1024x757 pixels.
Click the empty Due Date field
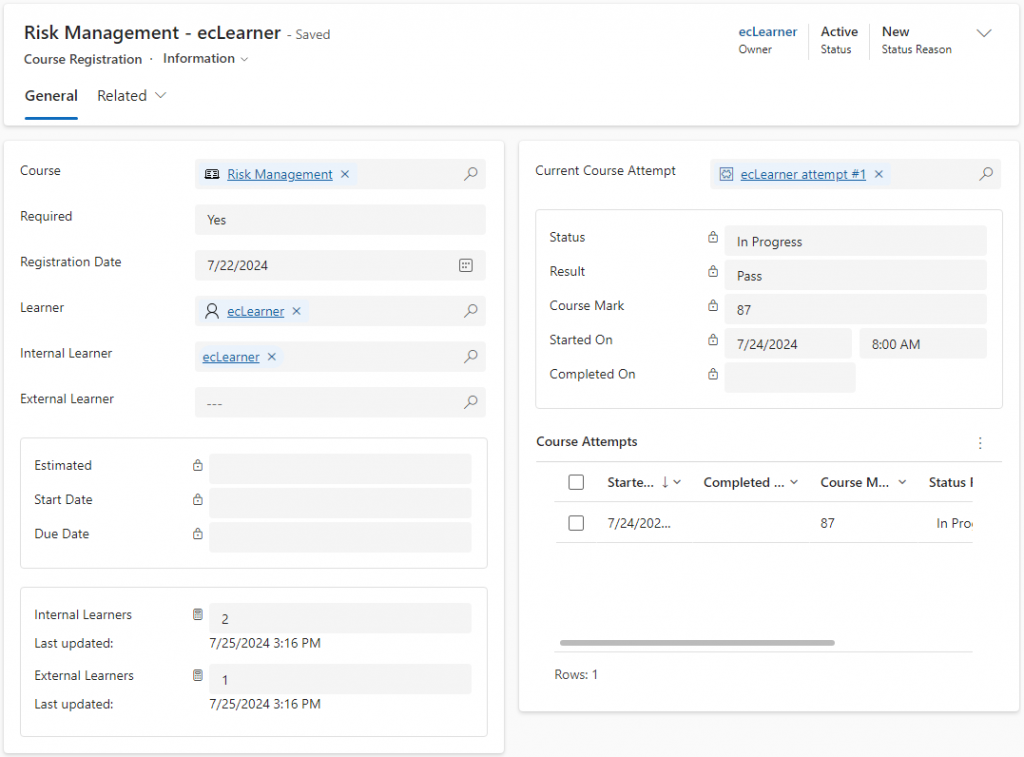tap(340, 538)
